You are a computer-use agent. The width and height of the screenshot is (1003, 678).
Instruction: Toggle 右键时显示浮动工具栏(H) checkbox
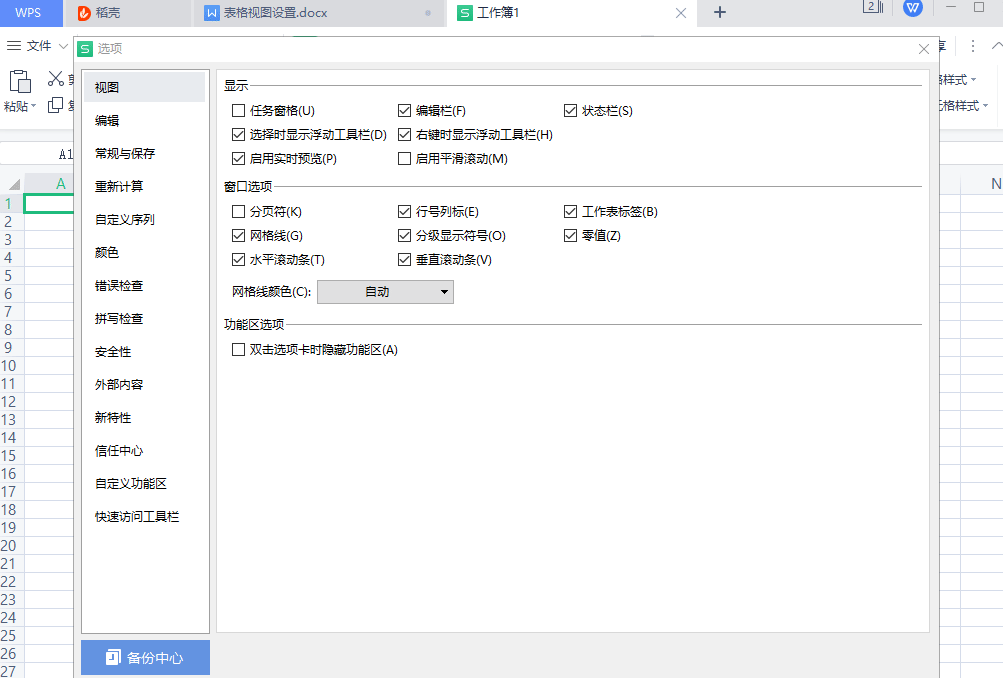(404, 134)
